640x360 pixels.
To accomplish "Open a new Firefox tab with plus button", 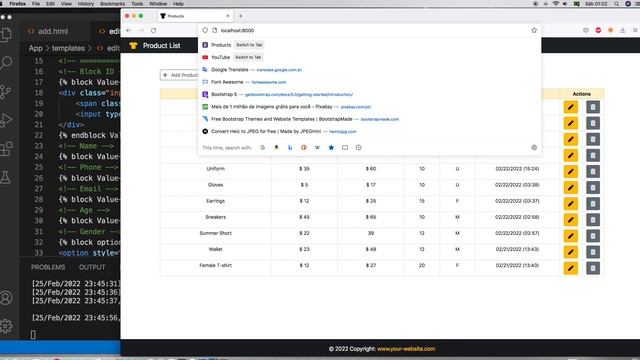I will click(240, 16).
